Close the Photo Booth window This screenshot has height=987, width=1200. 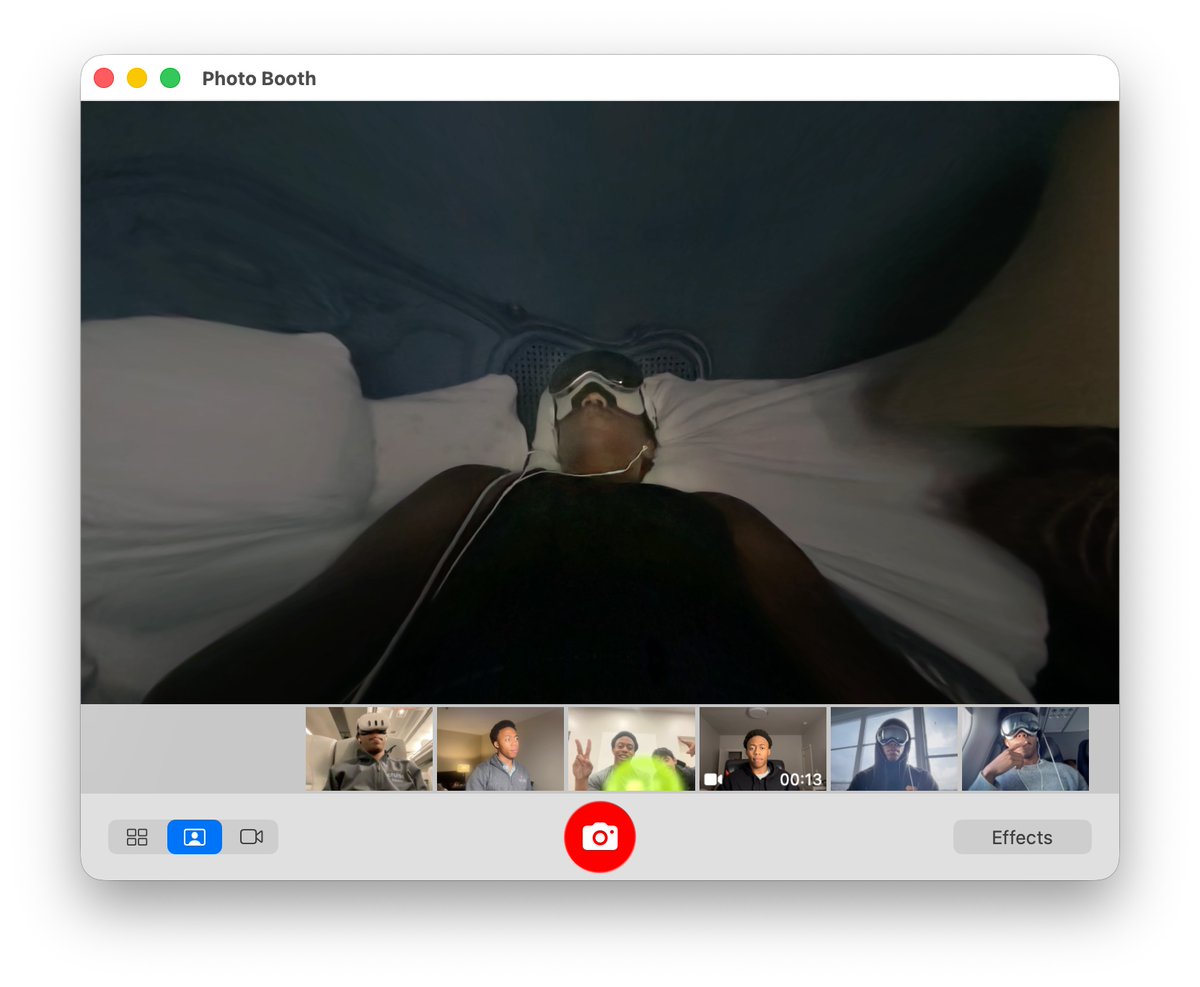coord(104,78)
